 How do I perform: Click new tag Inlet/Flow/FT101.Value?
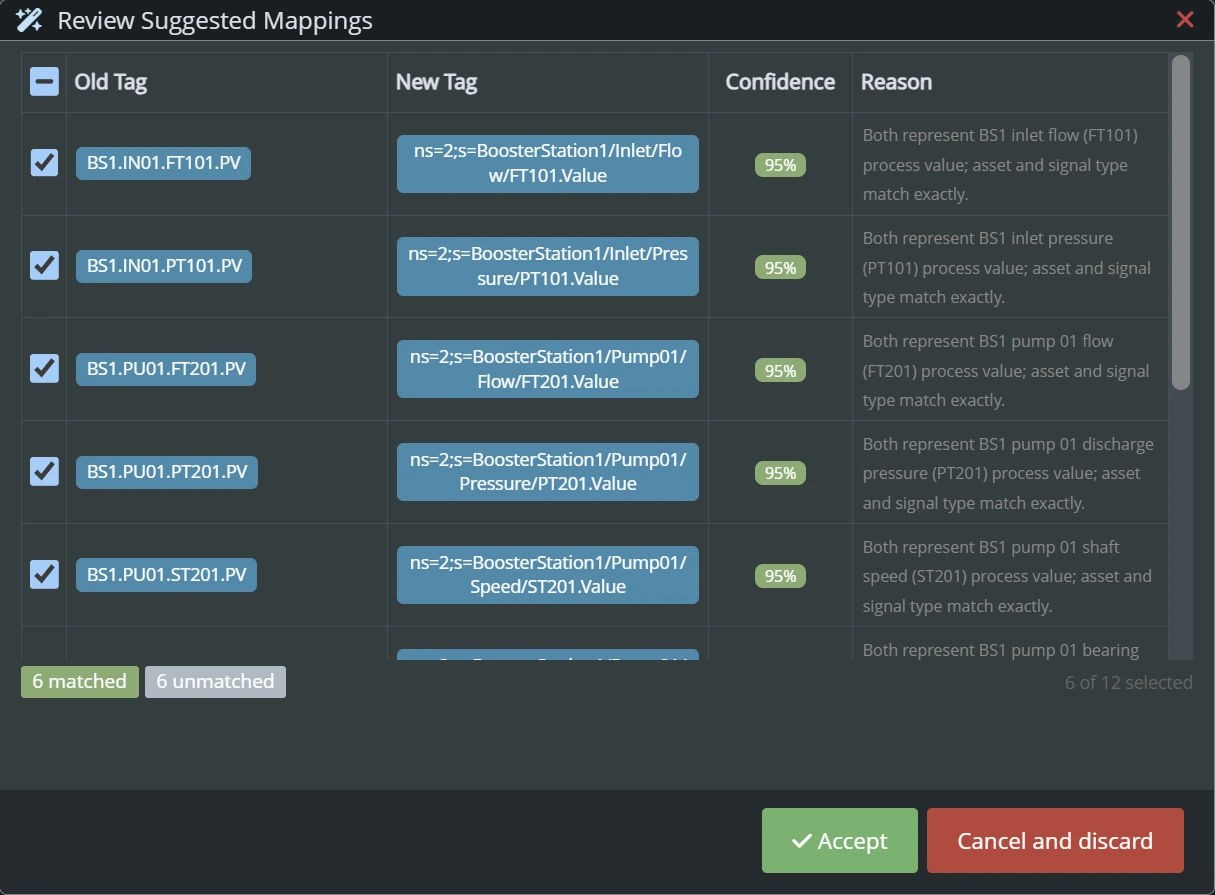pyautogui.click(x=548, y=164)
